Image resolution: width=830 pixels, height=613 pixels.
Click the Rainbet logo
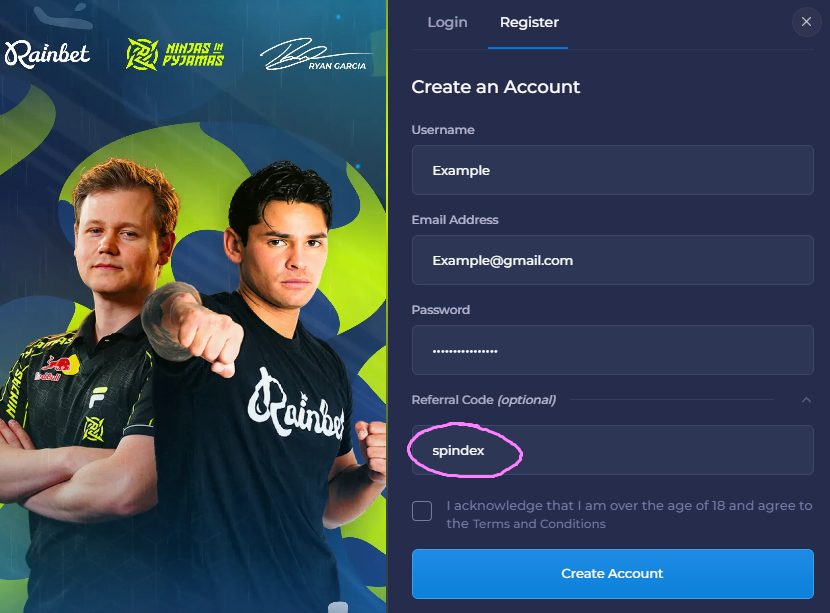point(49,55)
